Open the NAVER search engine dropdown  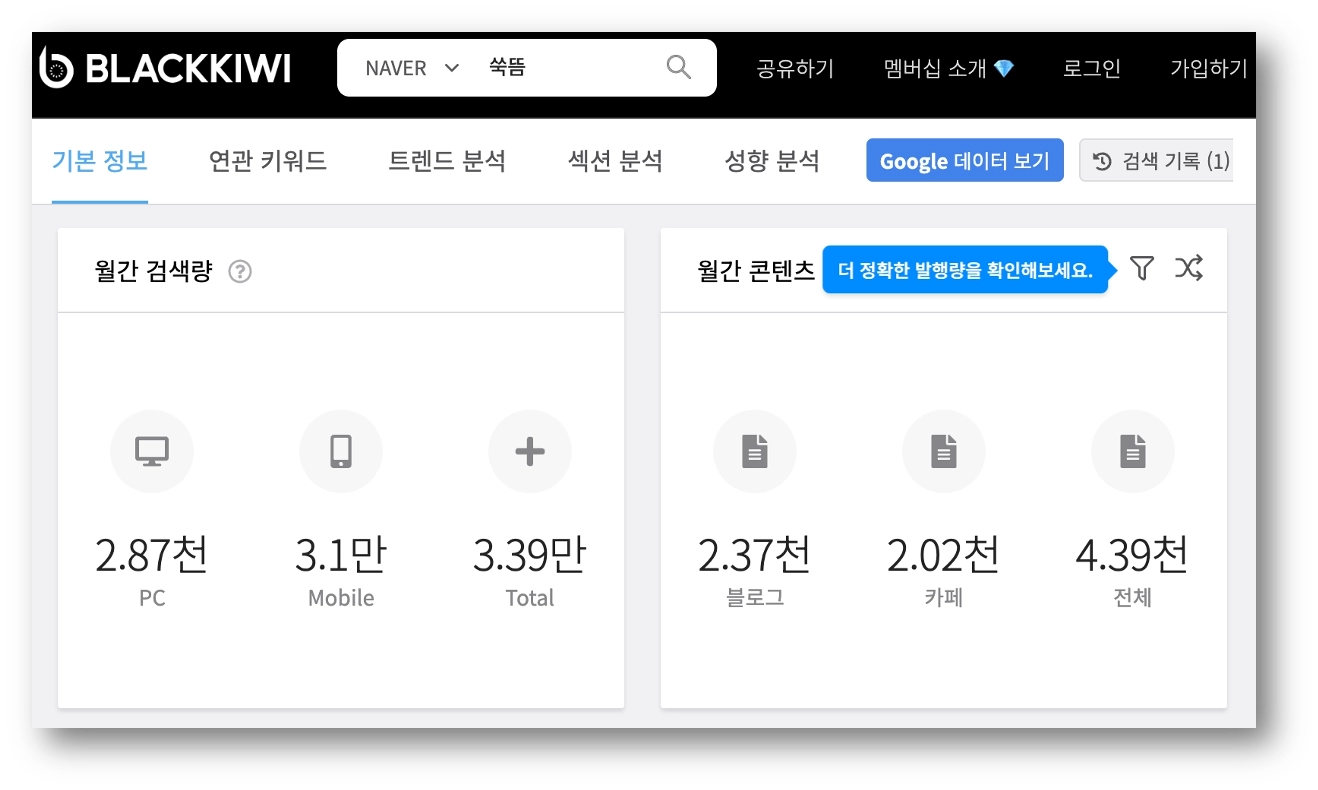click(409, 67)
